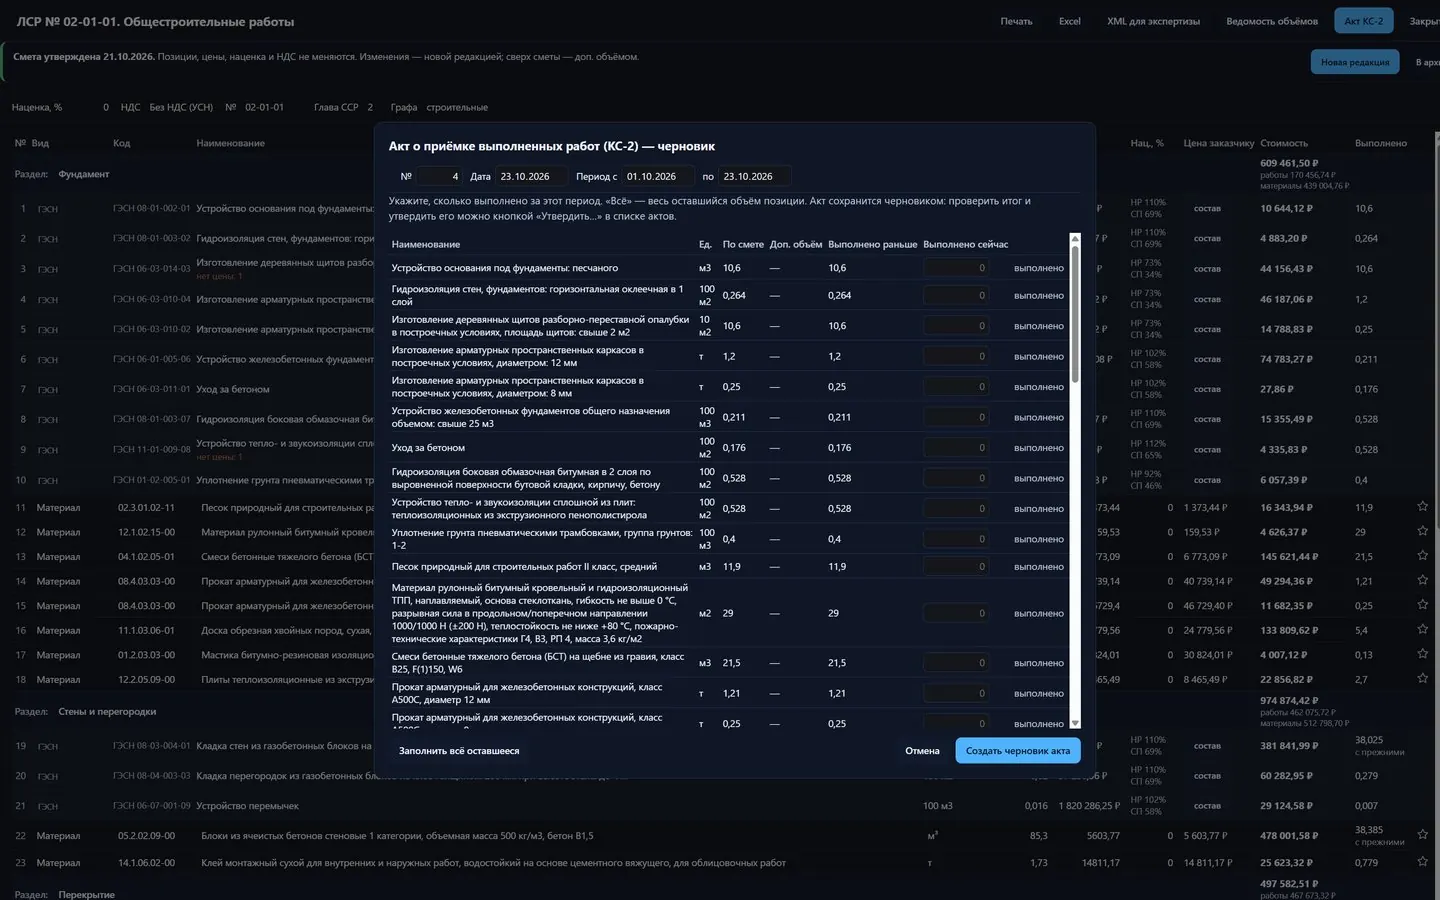This screenshot has width=1440, height=900.
Task: Open XML для экспертизы
Action: (1153, 21)
